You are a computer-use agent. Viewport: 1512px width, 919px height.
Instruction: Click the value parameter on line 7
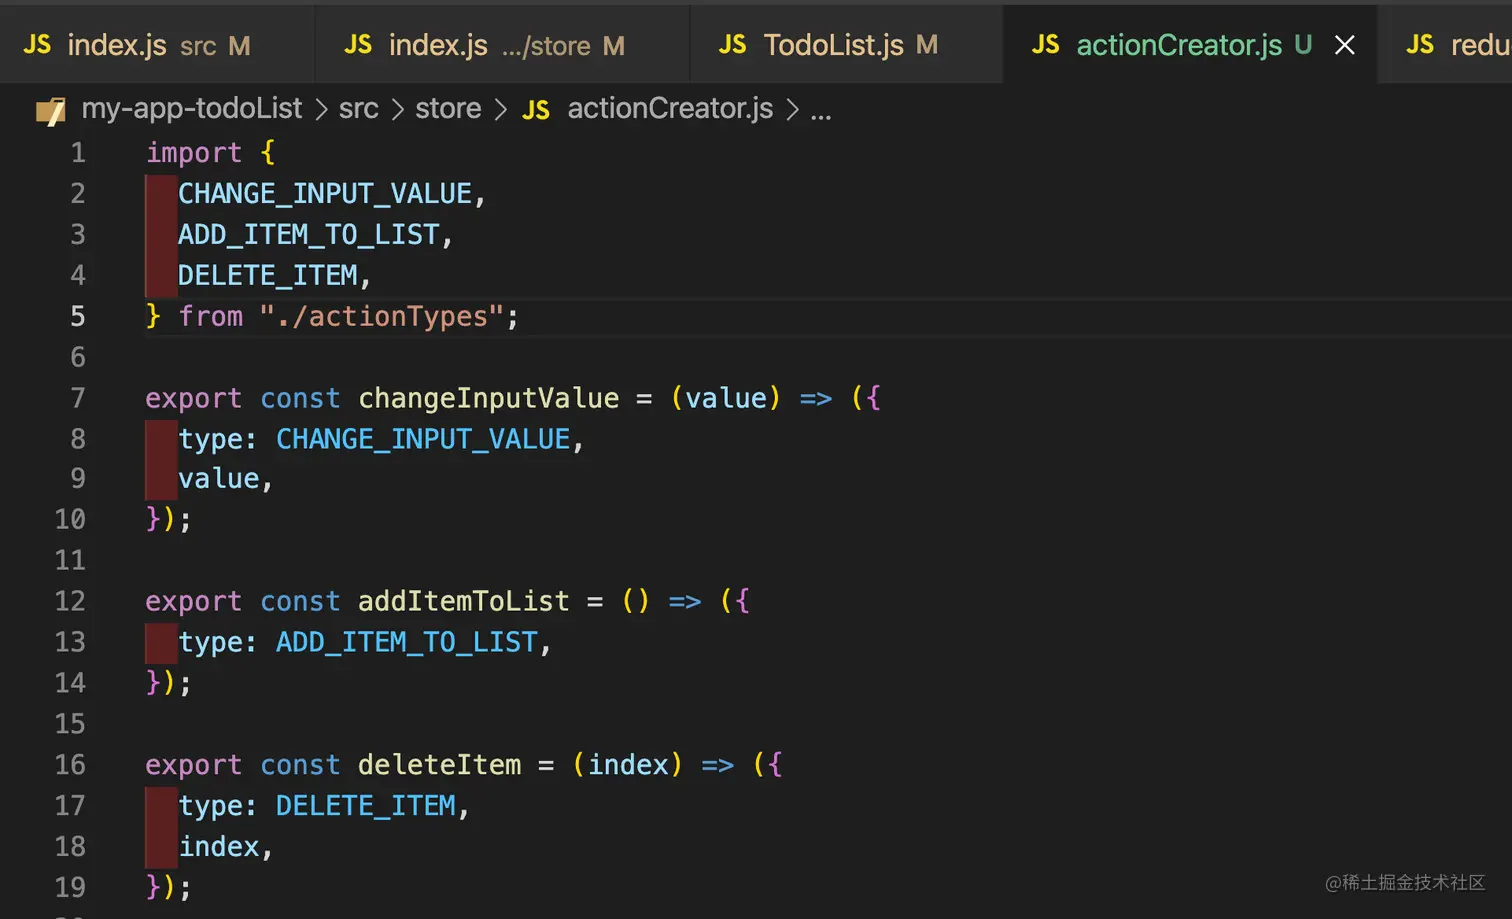tap(726, 399)
